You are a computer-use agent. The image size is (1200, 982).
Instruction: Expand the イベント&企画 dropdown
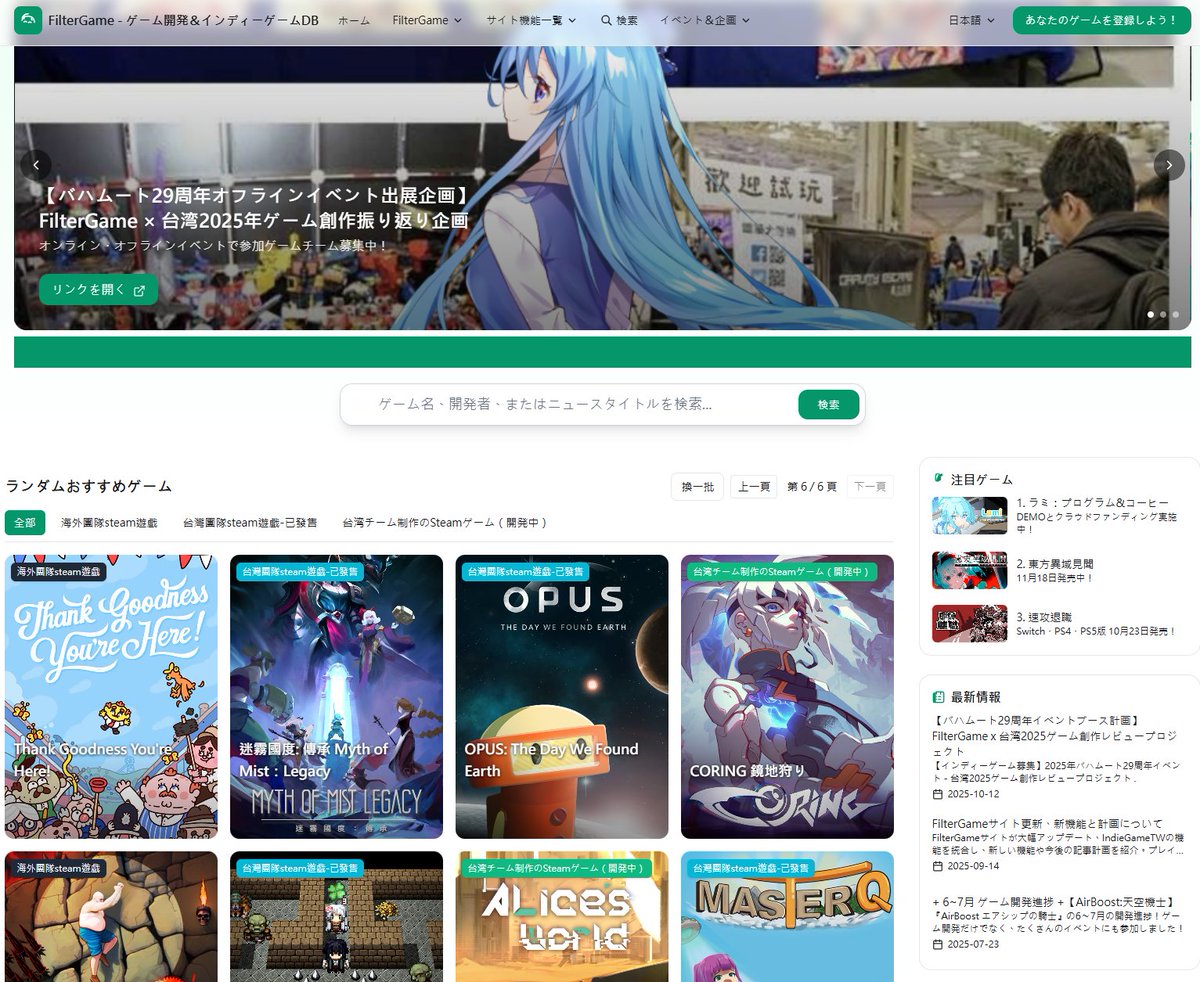pyautogui.click(x=704, y=20)
